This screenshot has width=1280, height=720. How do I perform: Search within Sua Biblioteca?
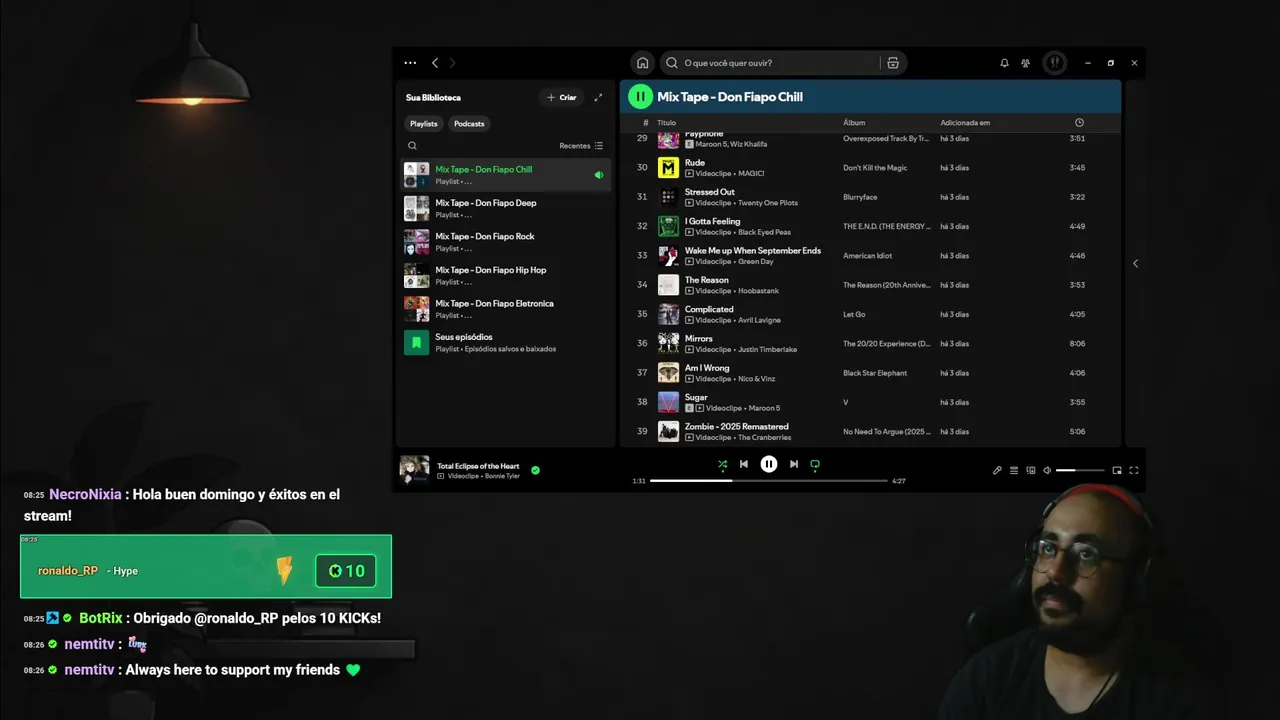tap(412, 146)
